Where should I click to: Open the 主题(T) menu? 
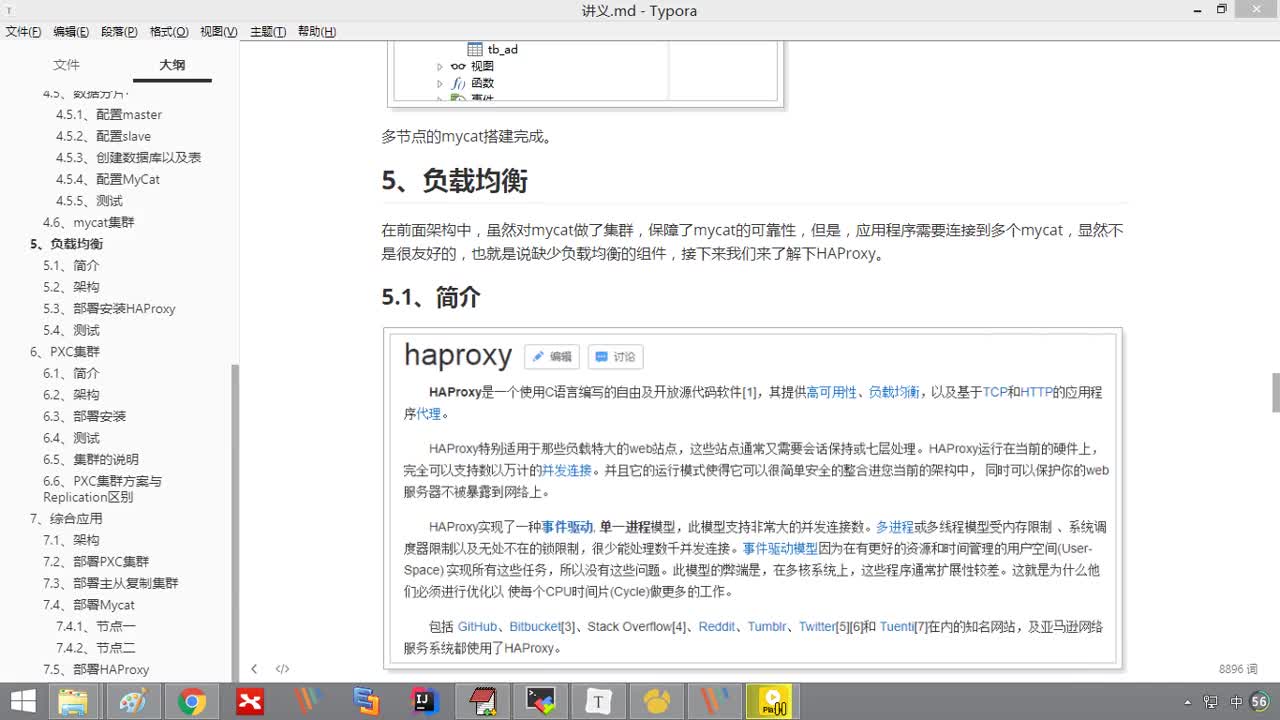[x=267, y=32]
